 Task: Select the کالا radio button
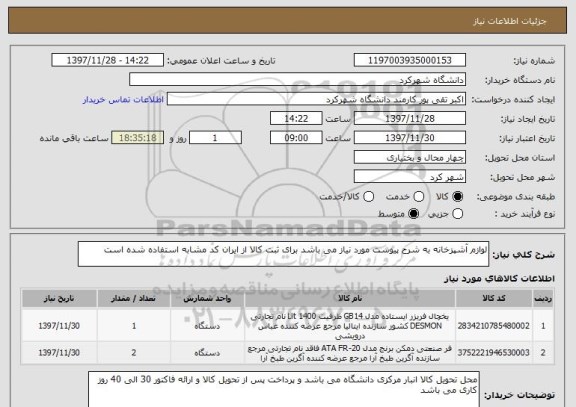tap(458, 197)
